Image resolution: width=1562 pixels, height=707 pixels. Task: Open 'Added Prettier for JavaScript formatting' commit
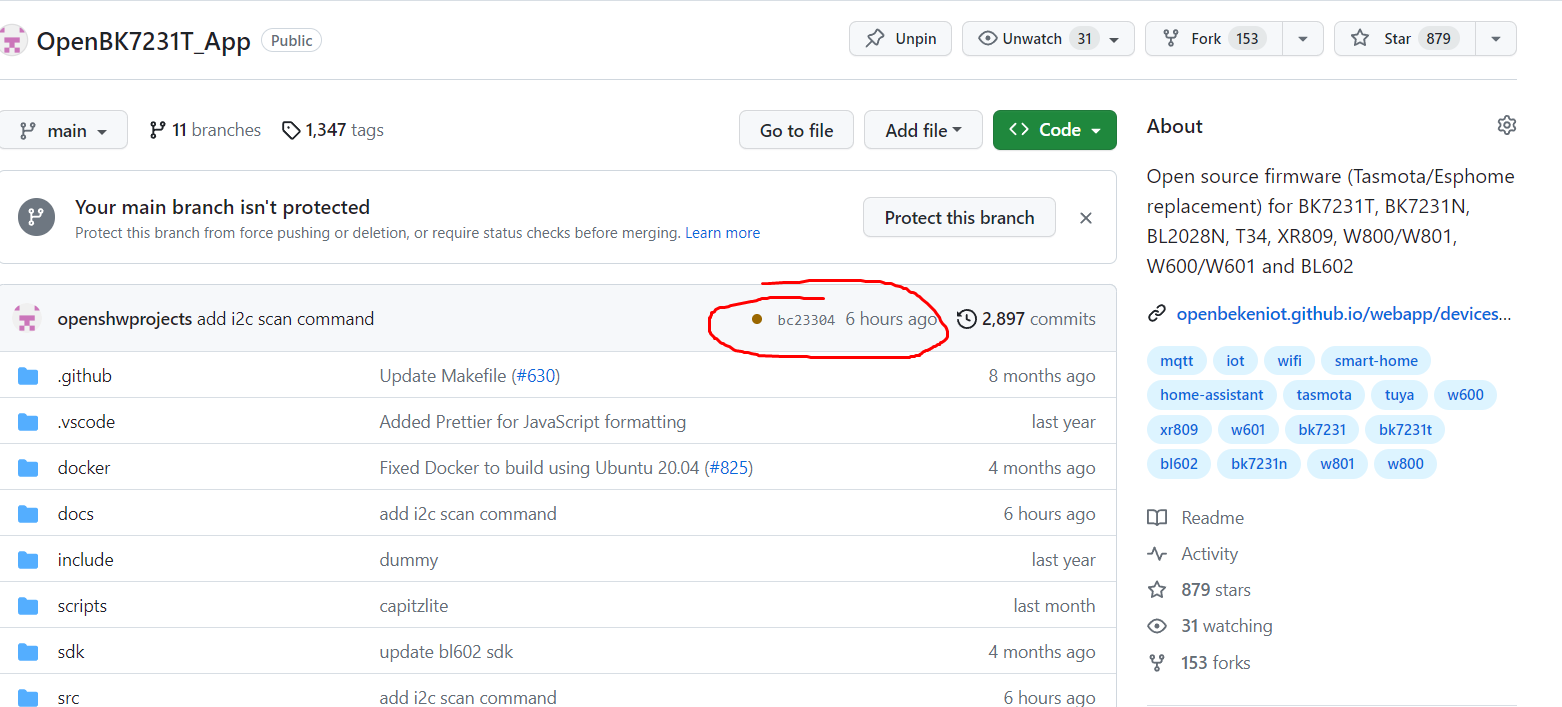pos(533,422)
